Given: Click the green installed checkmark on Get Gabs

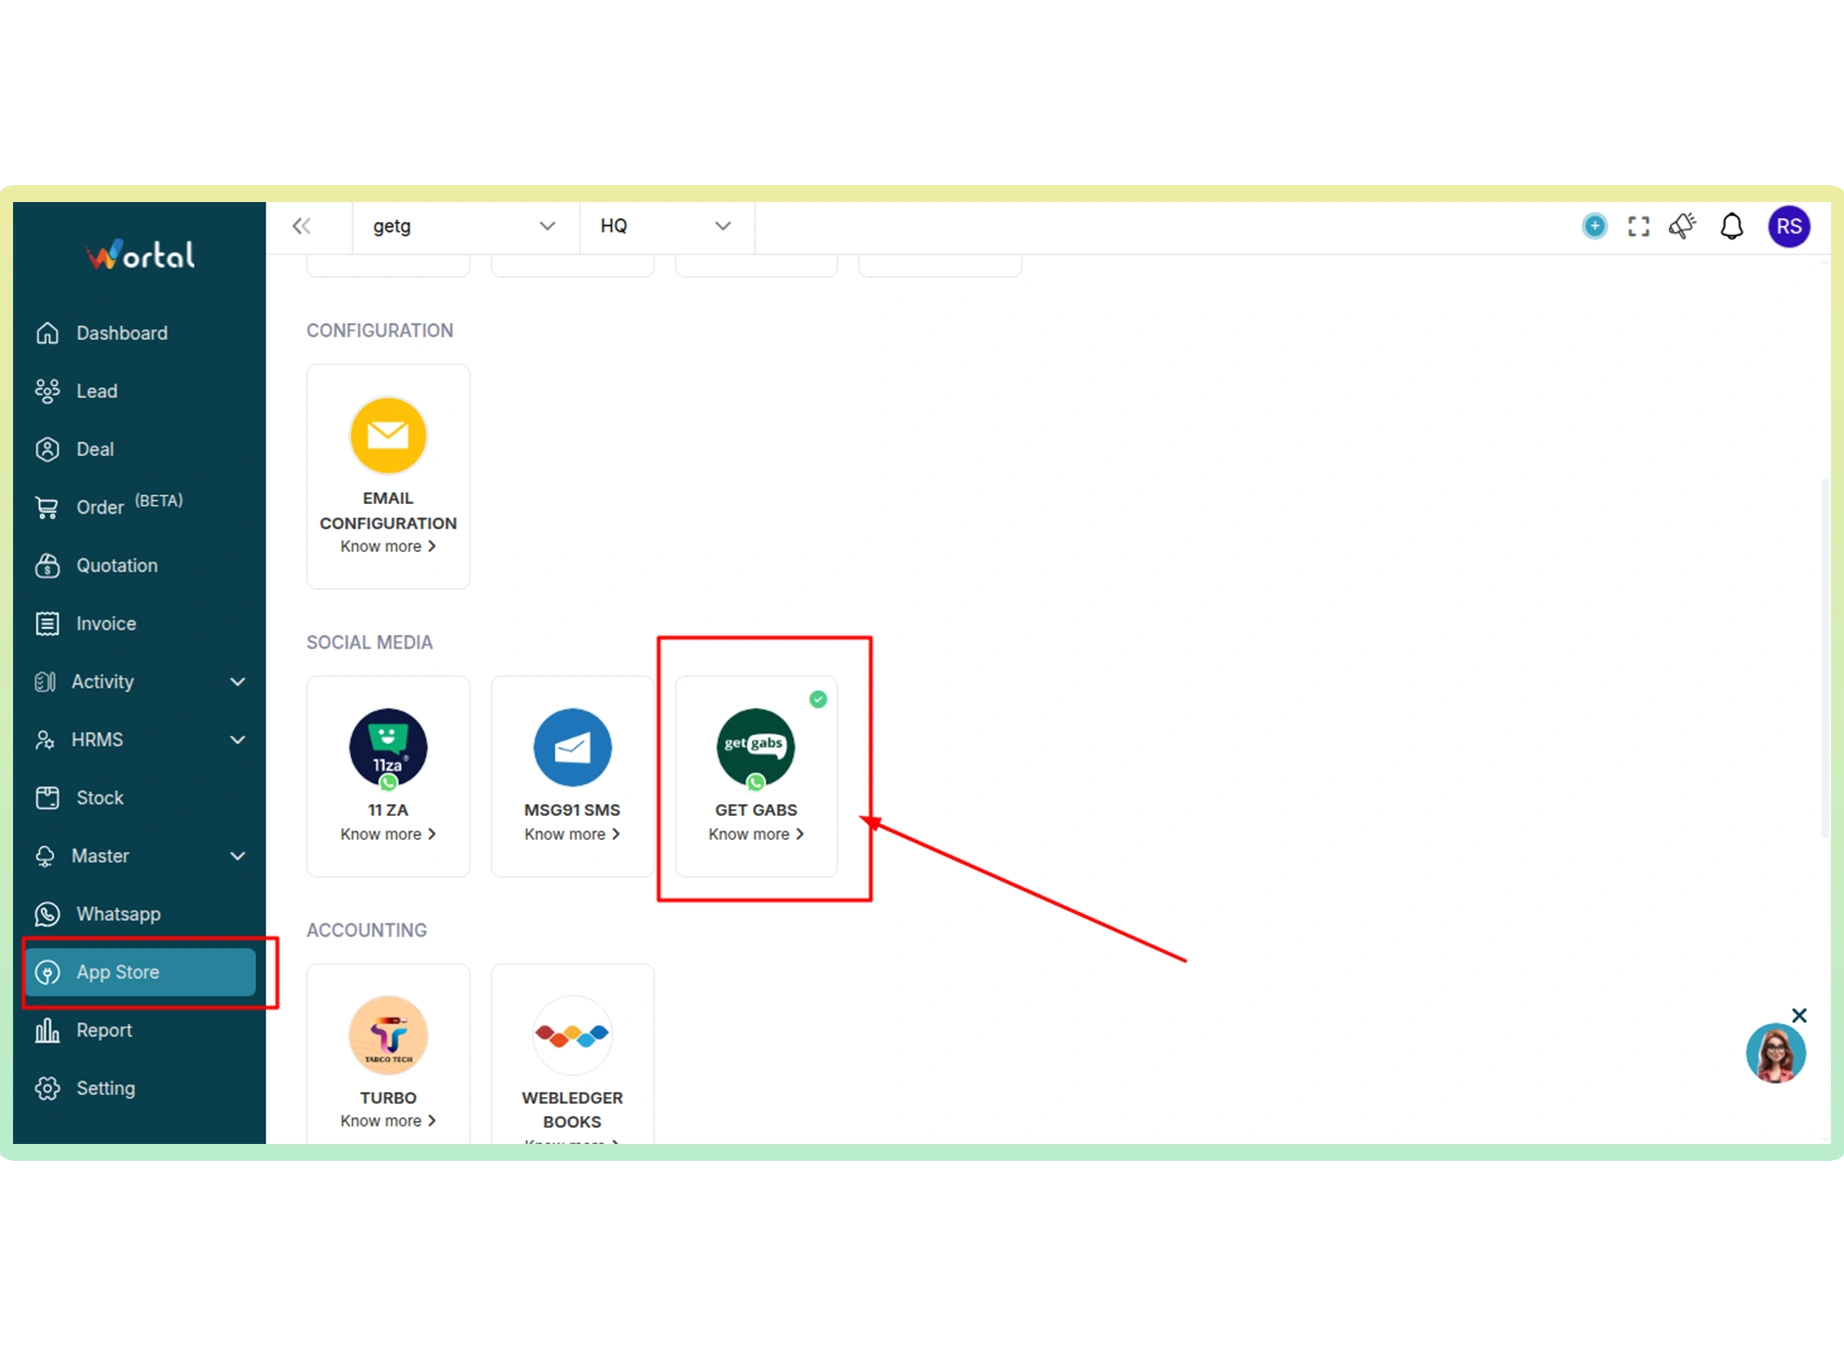Looking at the screenshot, I should [x=818, y=699].
